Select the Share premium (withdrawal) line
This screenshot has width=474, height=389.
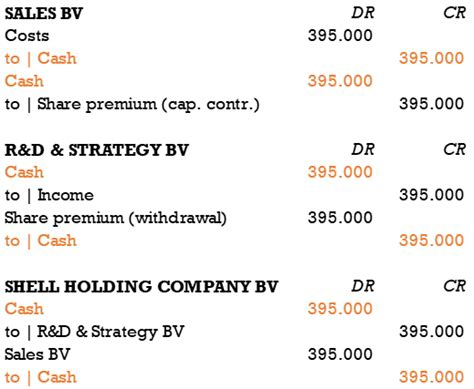pos(116,218)
